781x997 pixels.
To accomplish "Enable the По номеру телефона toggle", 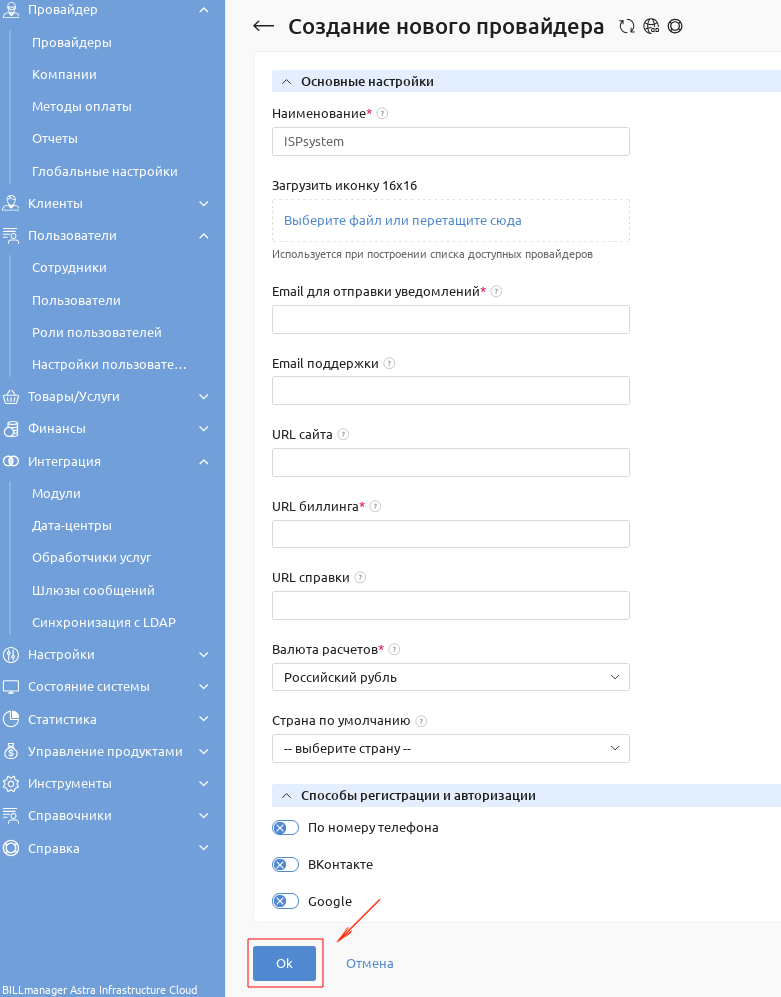I will click(286, 828).
